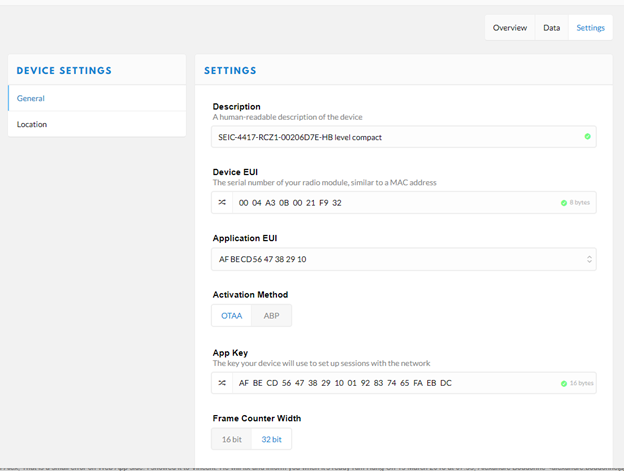This screenshot has height=471, width=624.
Task: Click the 8 bytes validity indicator
Action: (x=577, y=203)
